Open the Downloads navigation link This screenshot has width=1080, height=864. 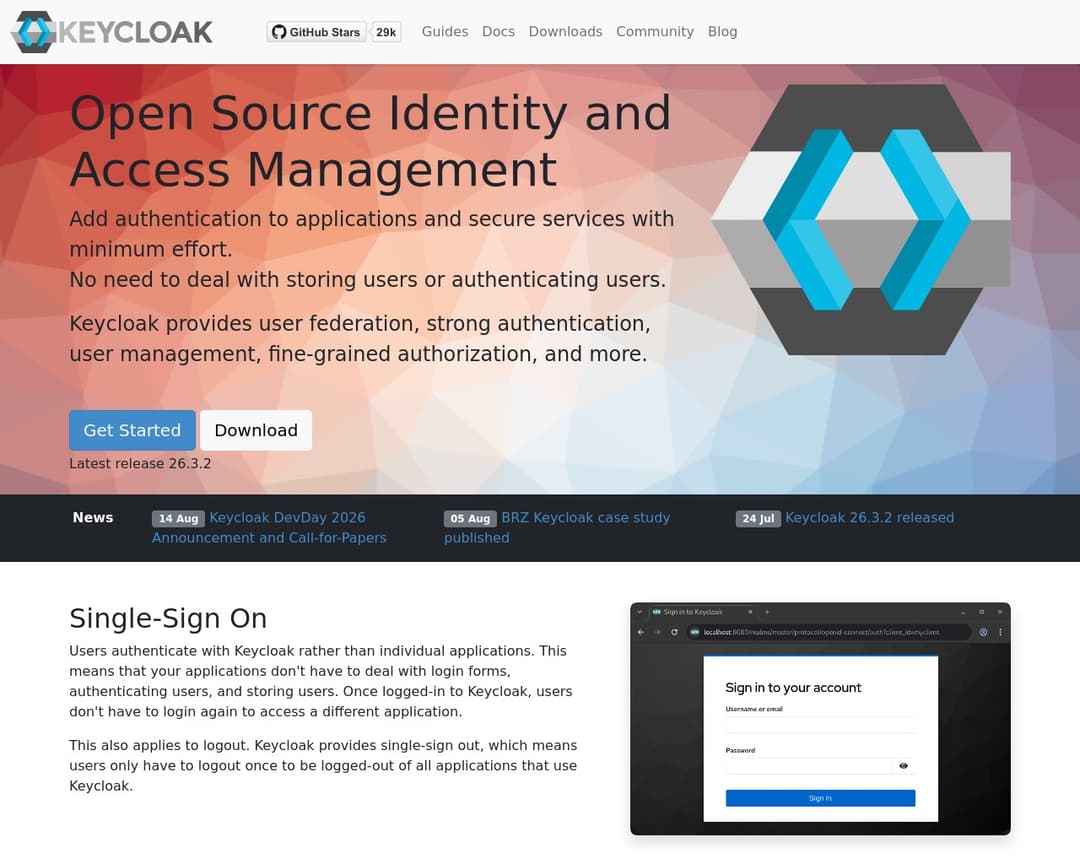click(x=565, y=32)
